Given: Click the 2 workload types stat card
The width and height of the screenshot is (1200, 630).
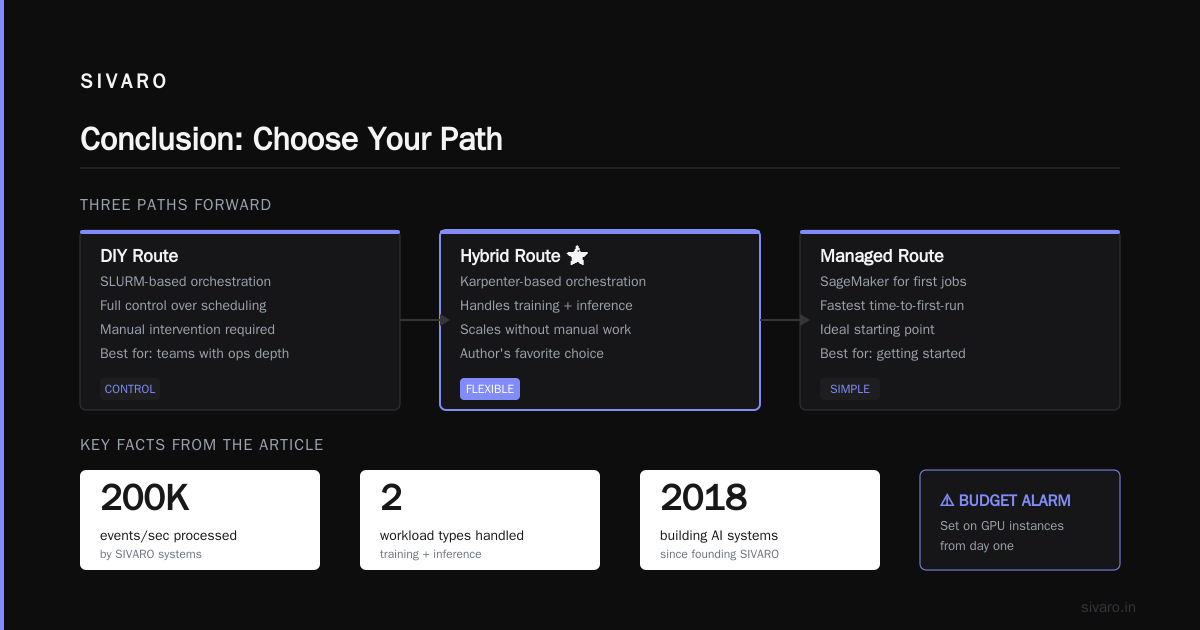Looking at the screenshot, I should (x=480, y=520).
